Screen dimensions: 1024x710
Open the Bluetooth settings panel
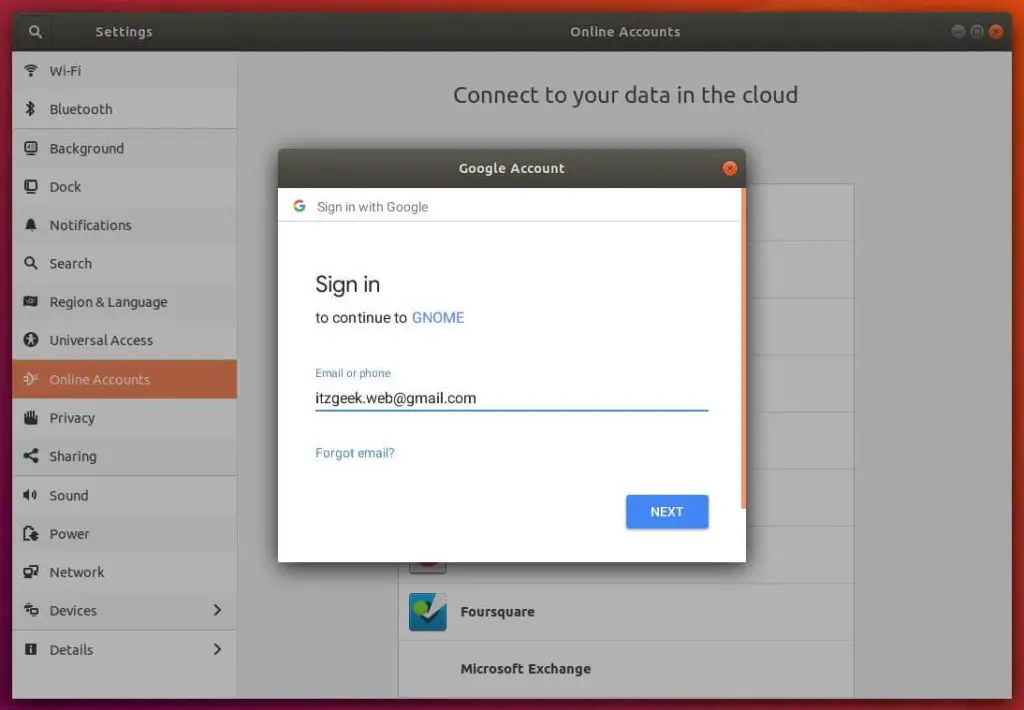tap(125, 109)
